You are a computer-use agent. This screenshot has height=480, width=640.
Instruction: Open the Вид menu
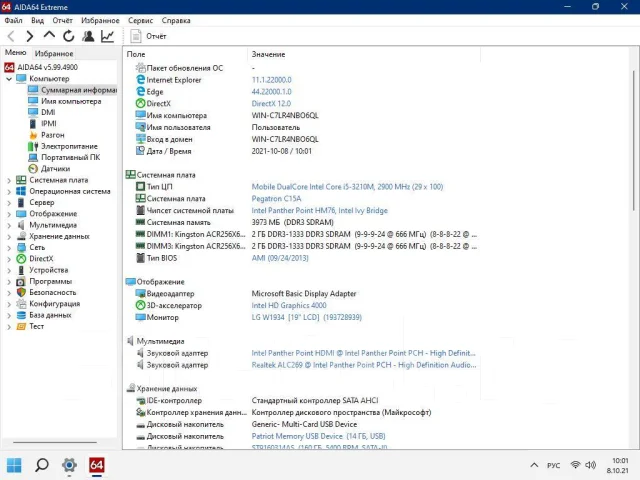coord(38,20)
